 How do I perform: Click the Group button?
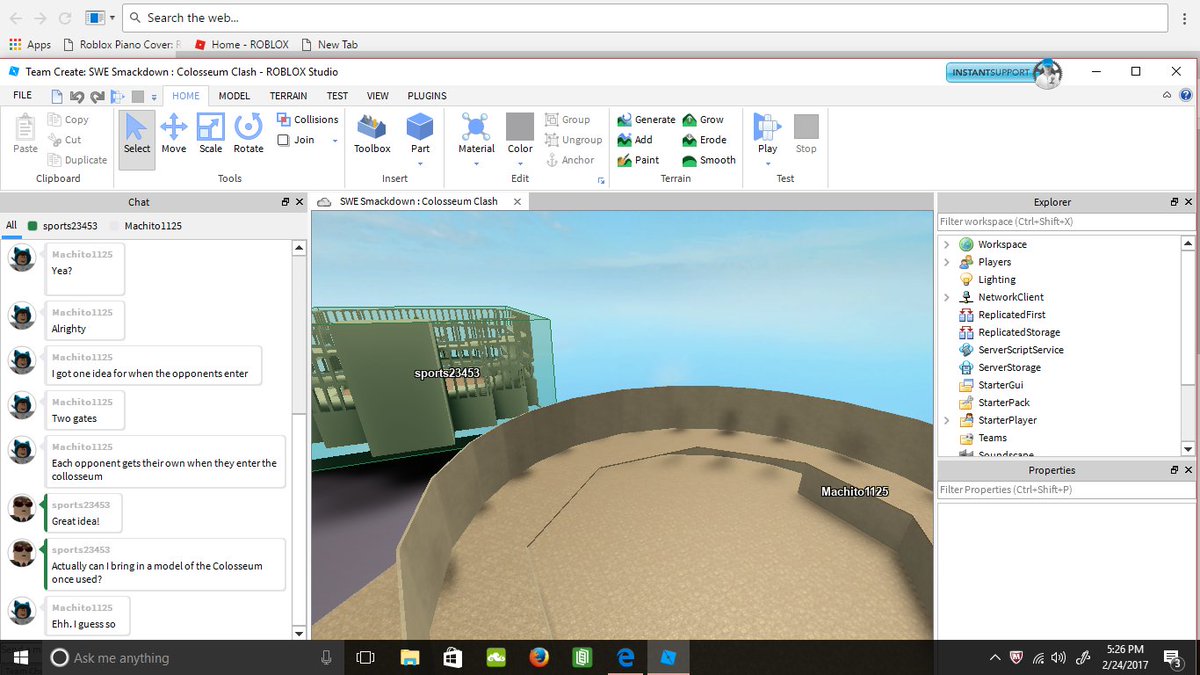[567, 119]
